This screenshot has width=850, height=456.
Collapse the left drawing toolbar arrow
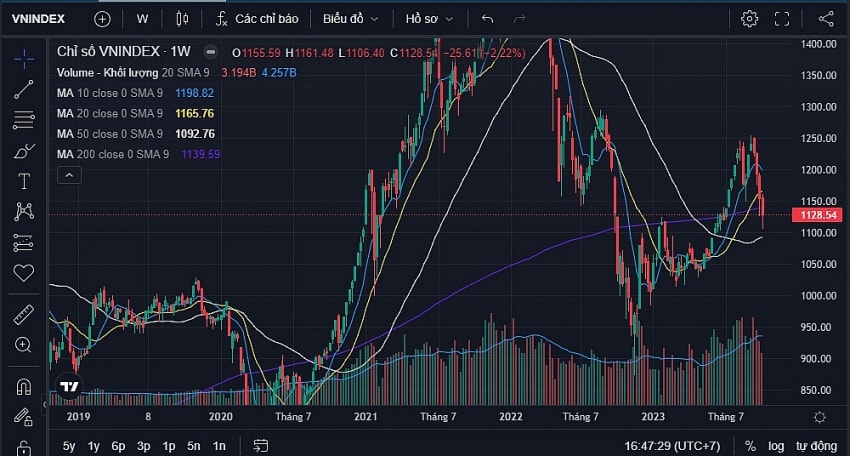pyautogui.click(x=44, y=404)
